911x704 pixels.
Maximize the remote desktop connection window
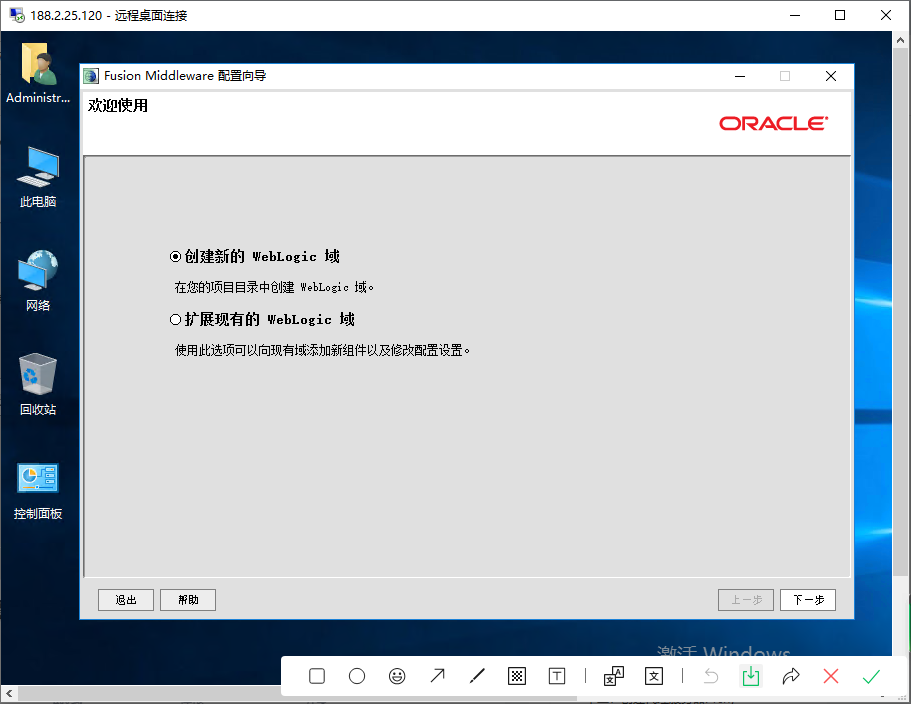pyautogui.click(x=840, y=15)
